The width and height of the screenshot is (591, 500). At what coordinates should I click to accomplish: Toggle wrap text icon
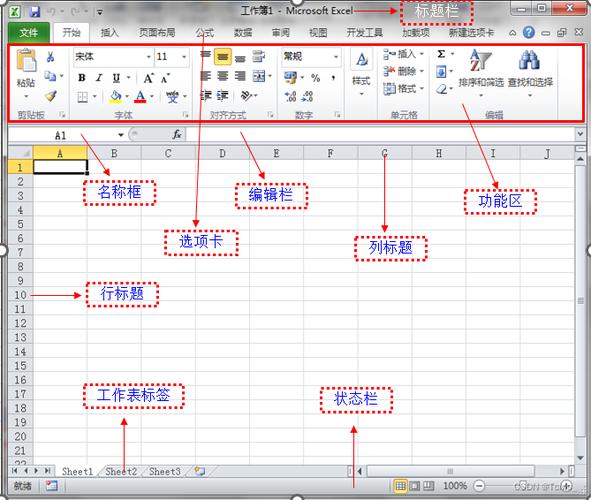tap(259, 57)
